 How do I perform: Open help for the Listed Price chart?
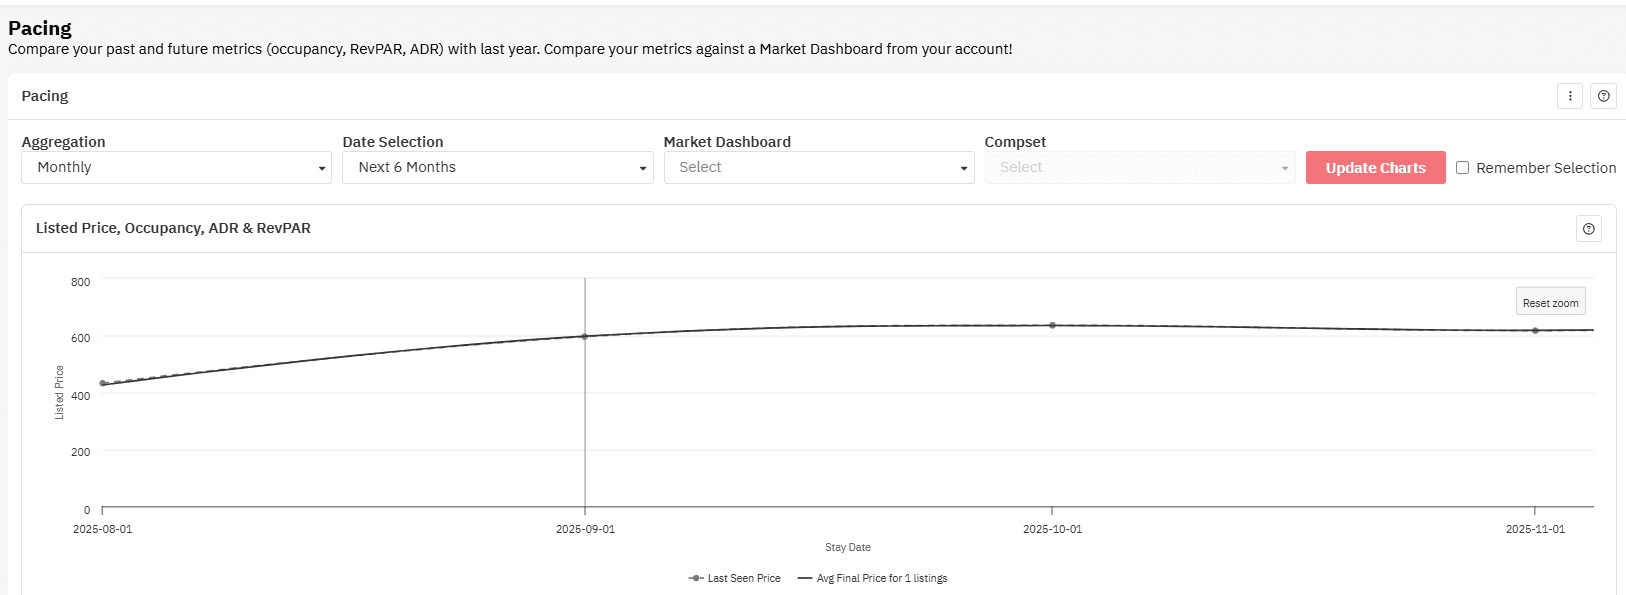pyautogui.click(x=1589, y=229)
